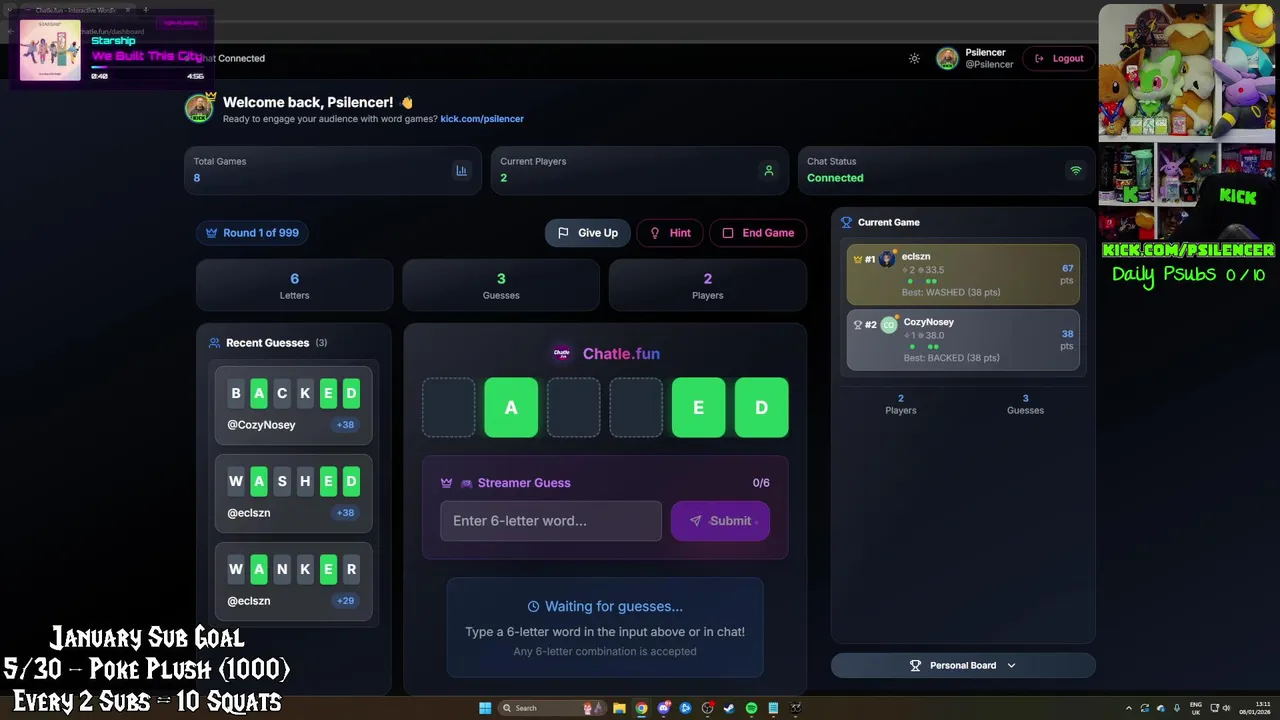Click the green D letter tile
The image size is (1280, 720).
pyautogui.click(x=761, y=407)
